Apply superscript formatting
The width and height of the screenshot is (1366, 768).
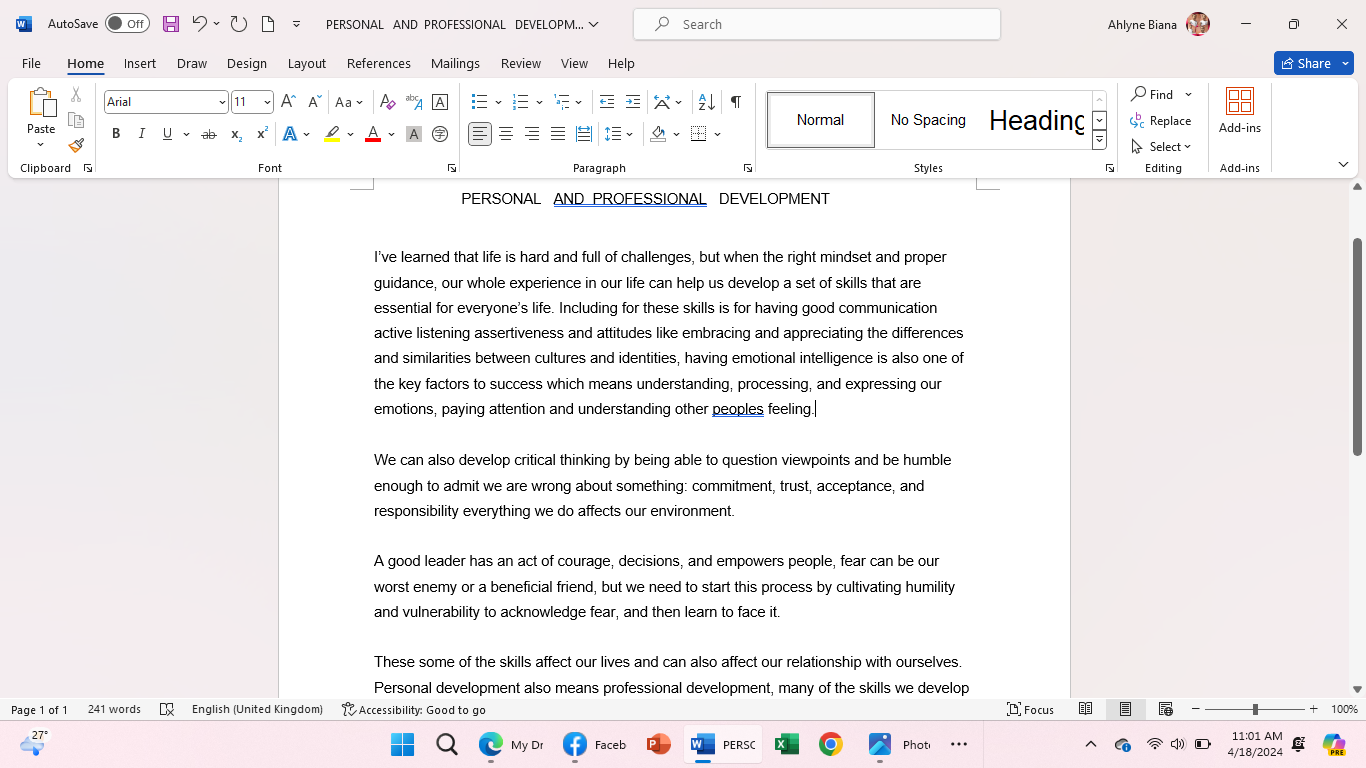[x=262, y=134]
